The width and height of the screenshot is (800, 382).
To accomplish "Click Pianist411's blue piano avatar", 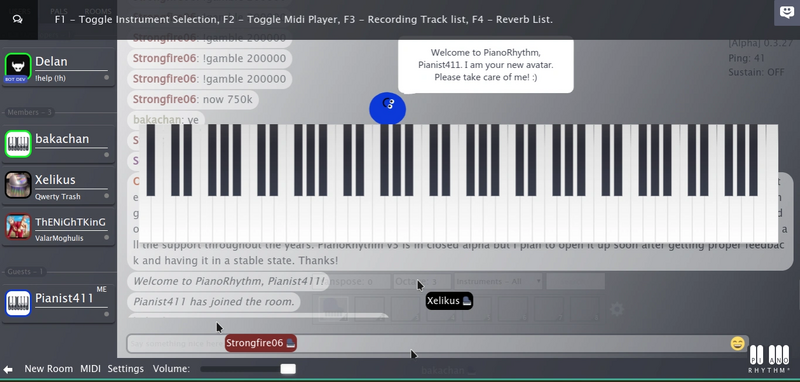I will (18, 303).
